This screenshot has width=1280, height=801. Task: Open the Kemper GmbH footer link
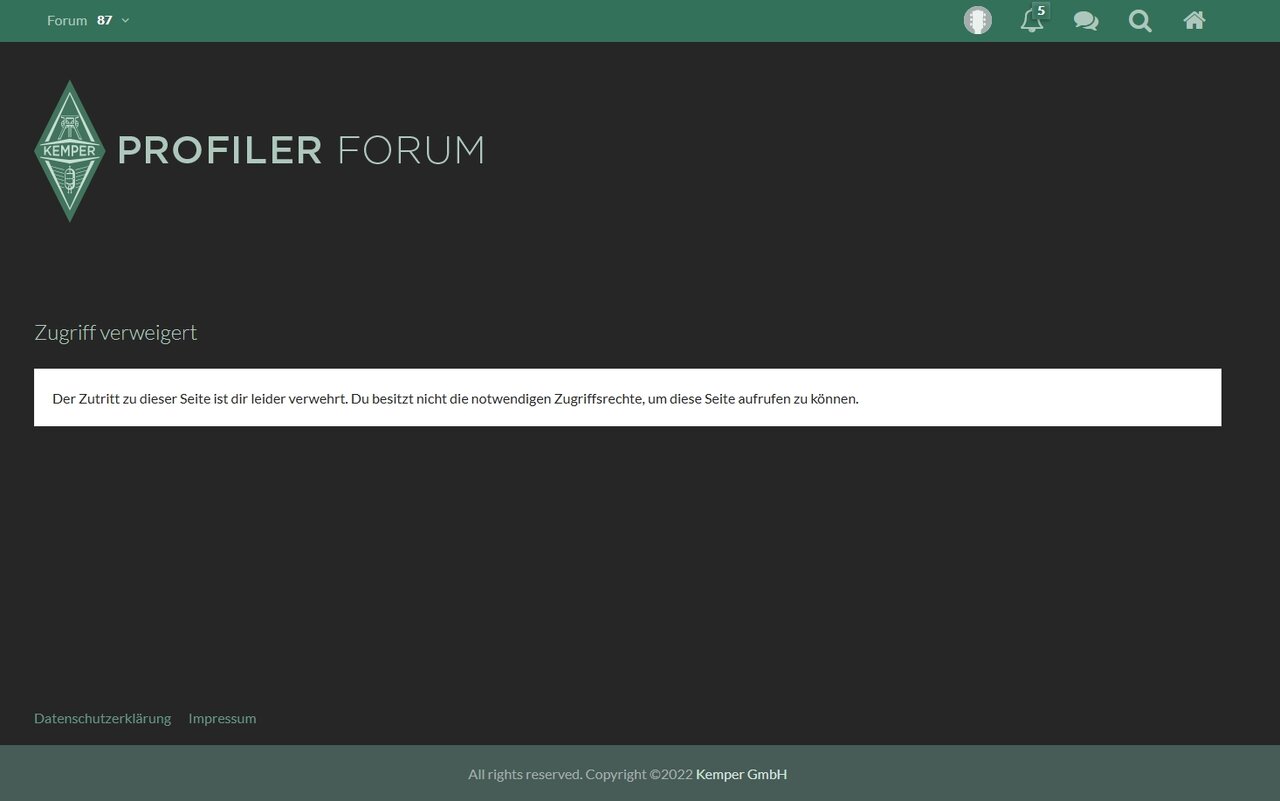click(x=741, y=774)
